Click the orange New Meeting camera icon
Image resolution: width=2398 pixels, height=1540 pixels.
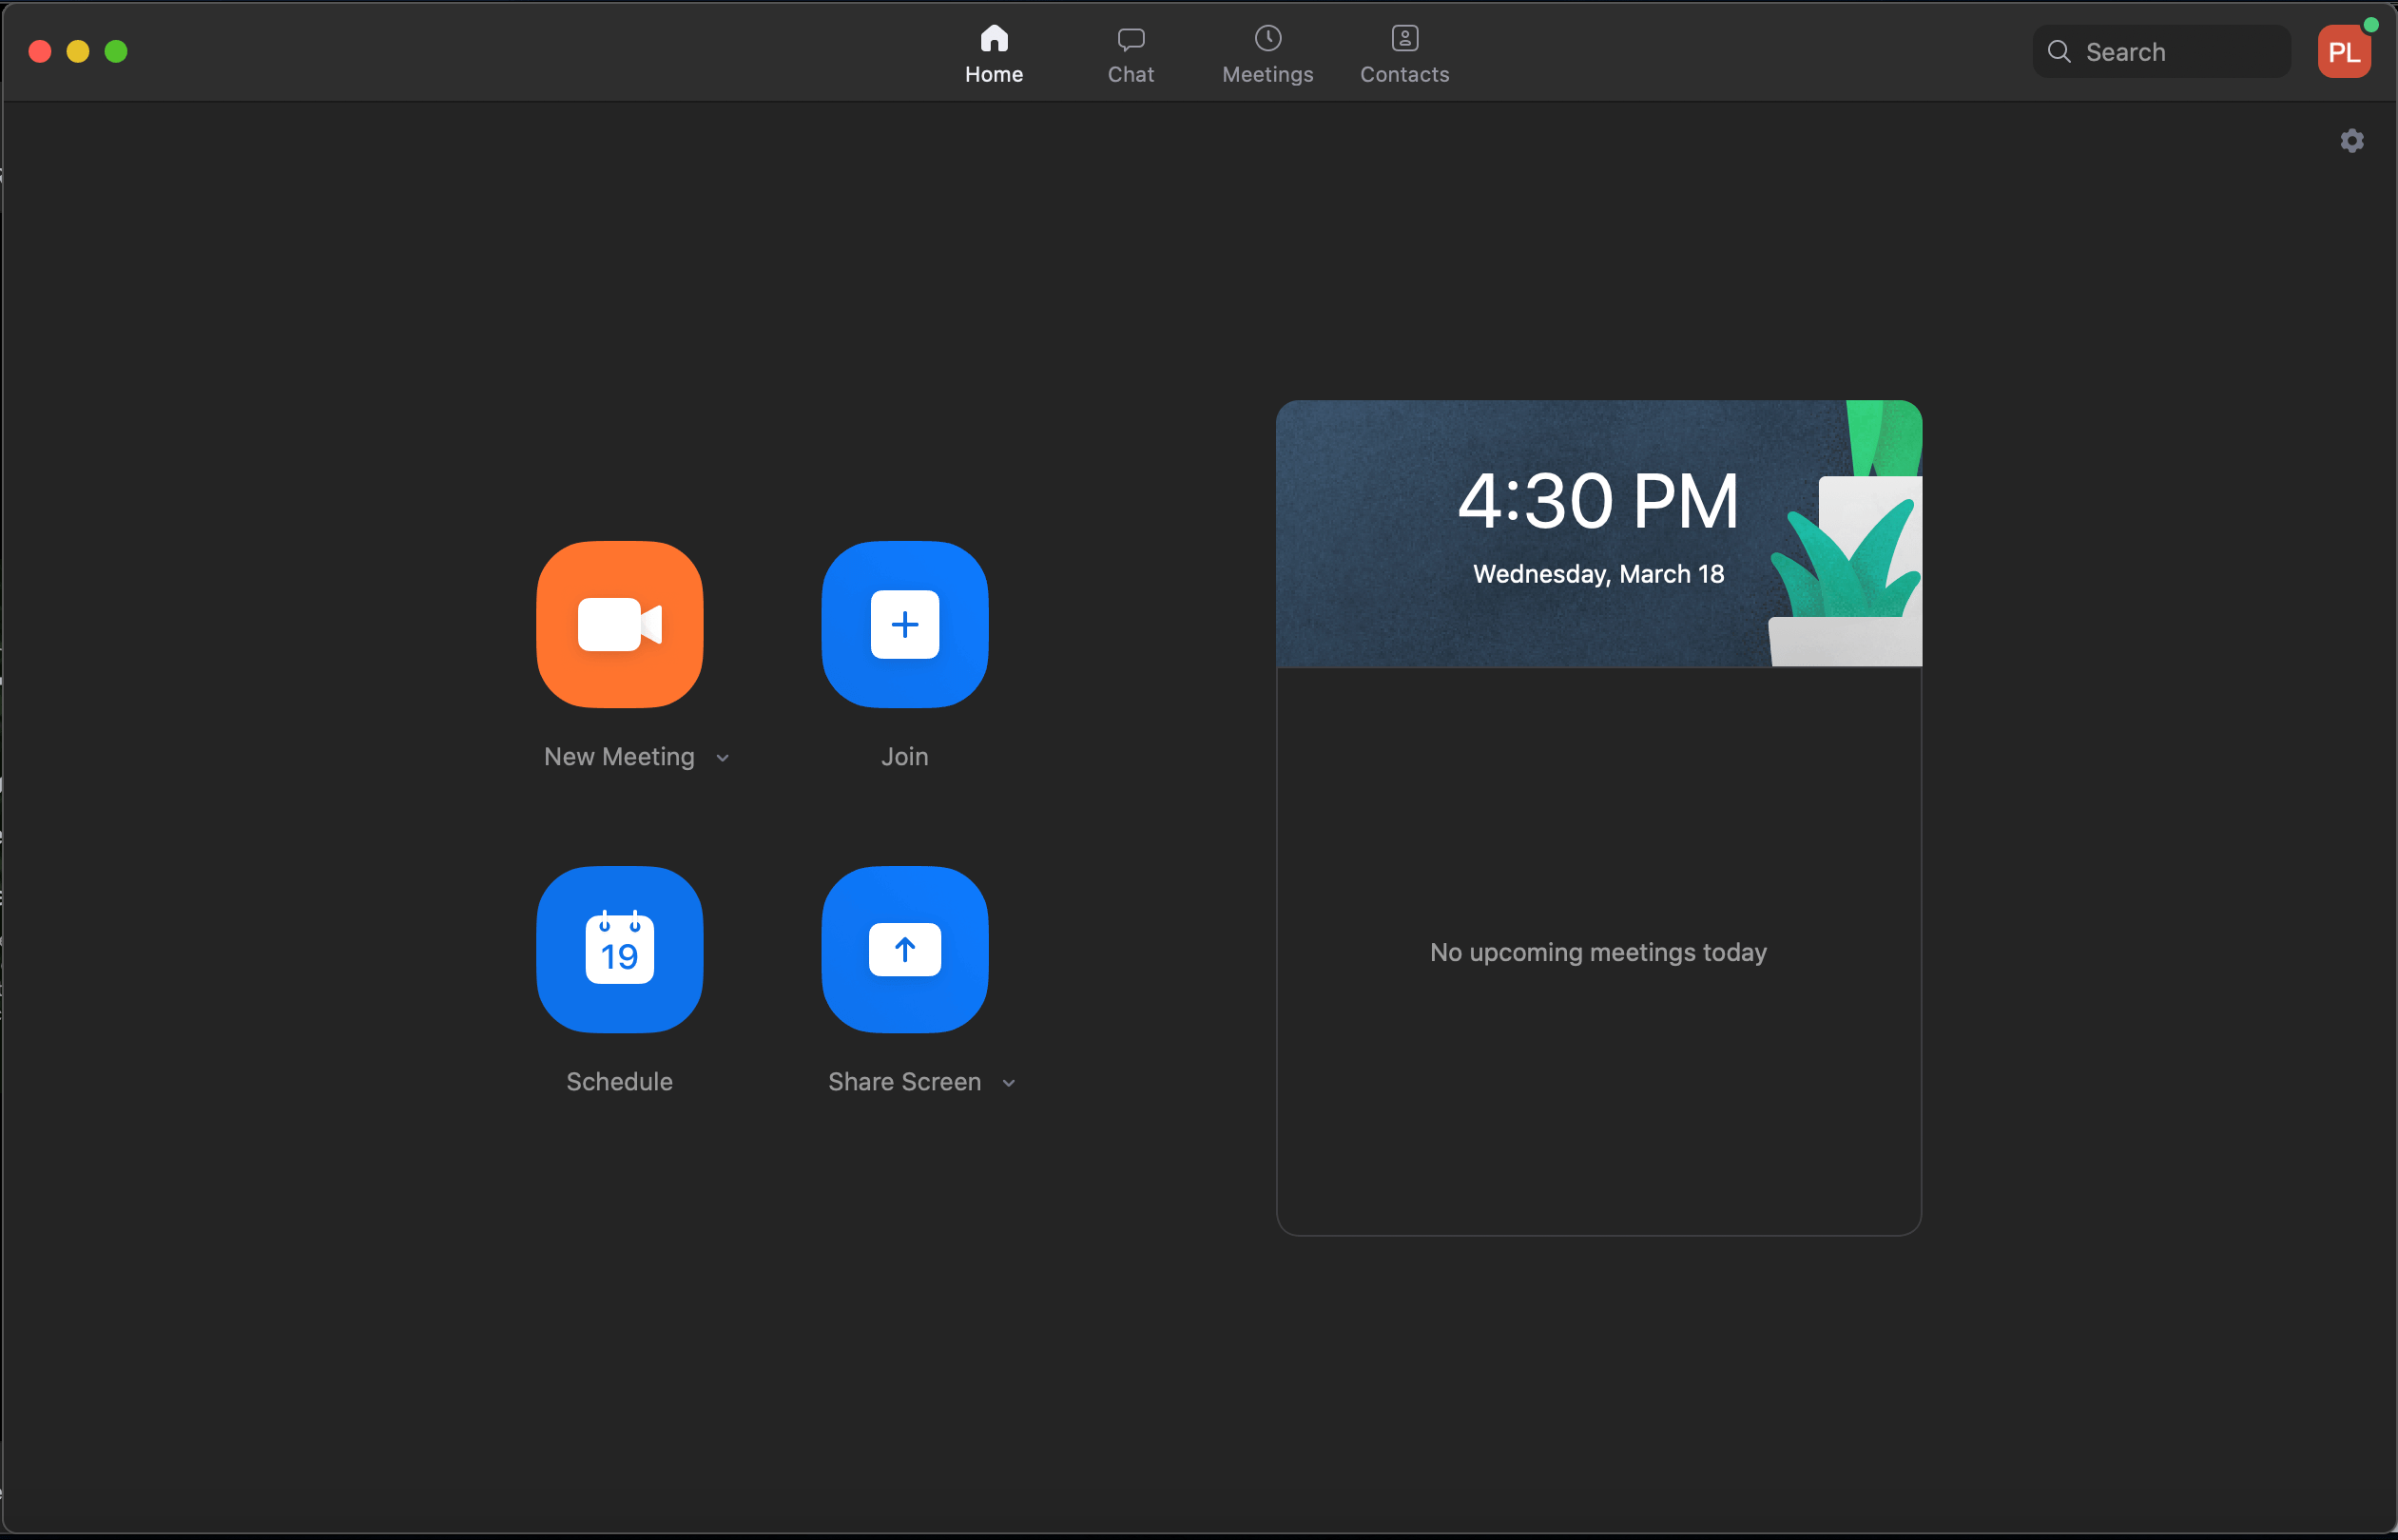(619, 624)
